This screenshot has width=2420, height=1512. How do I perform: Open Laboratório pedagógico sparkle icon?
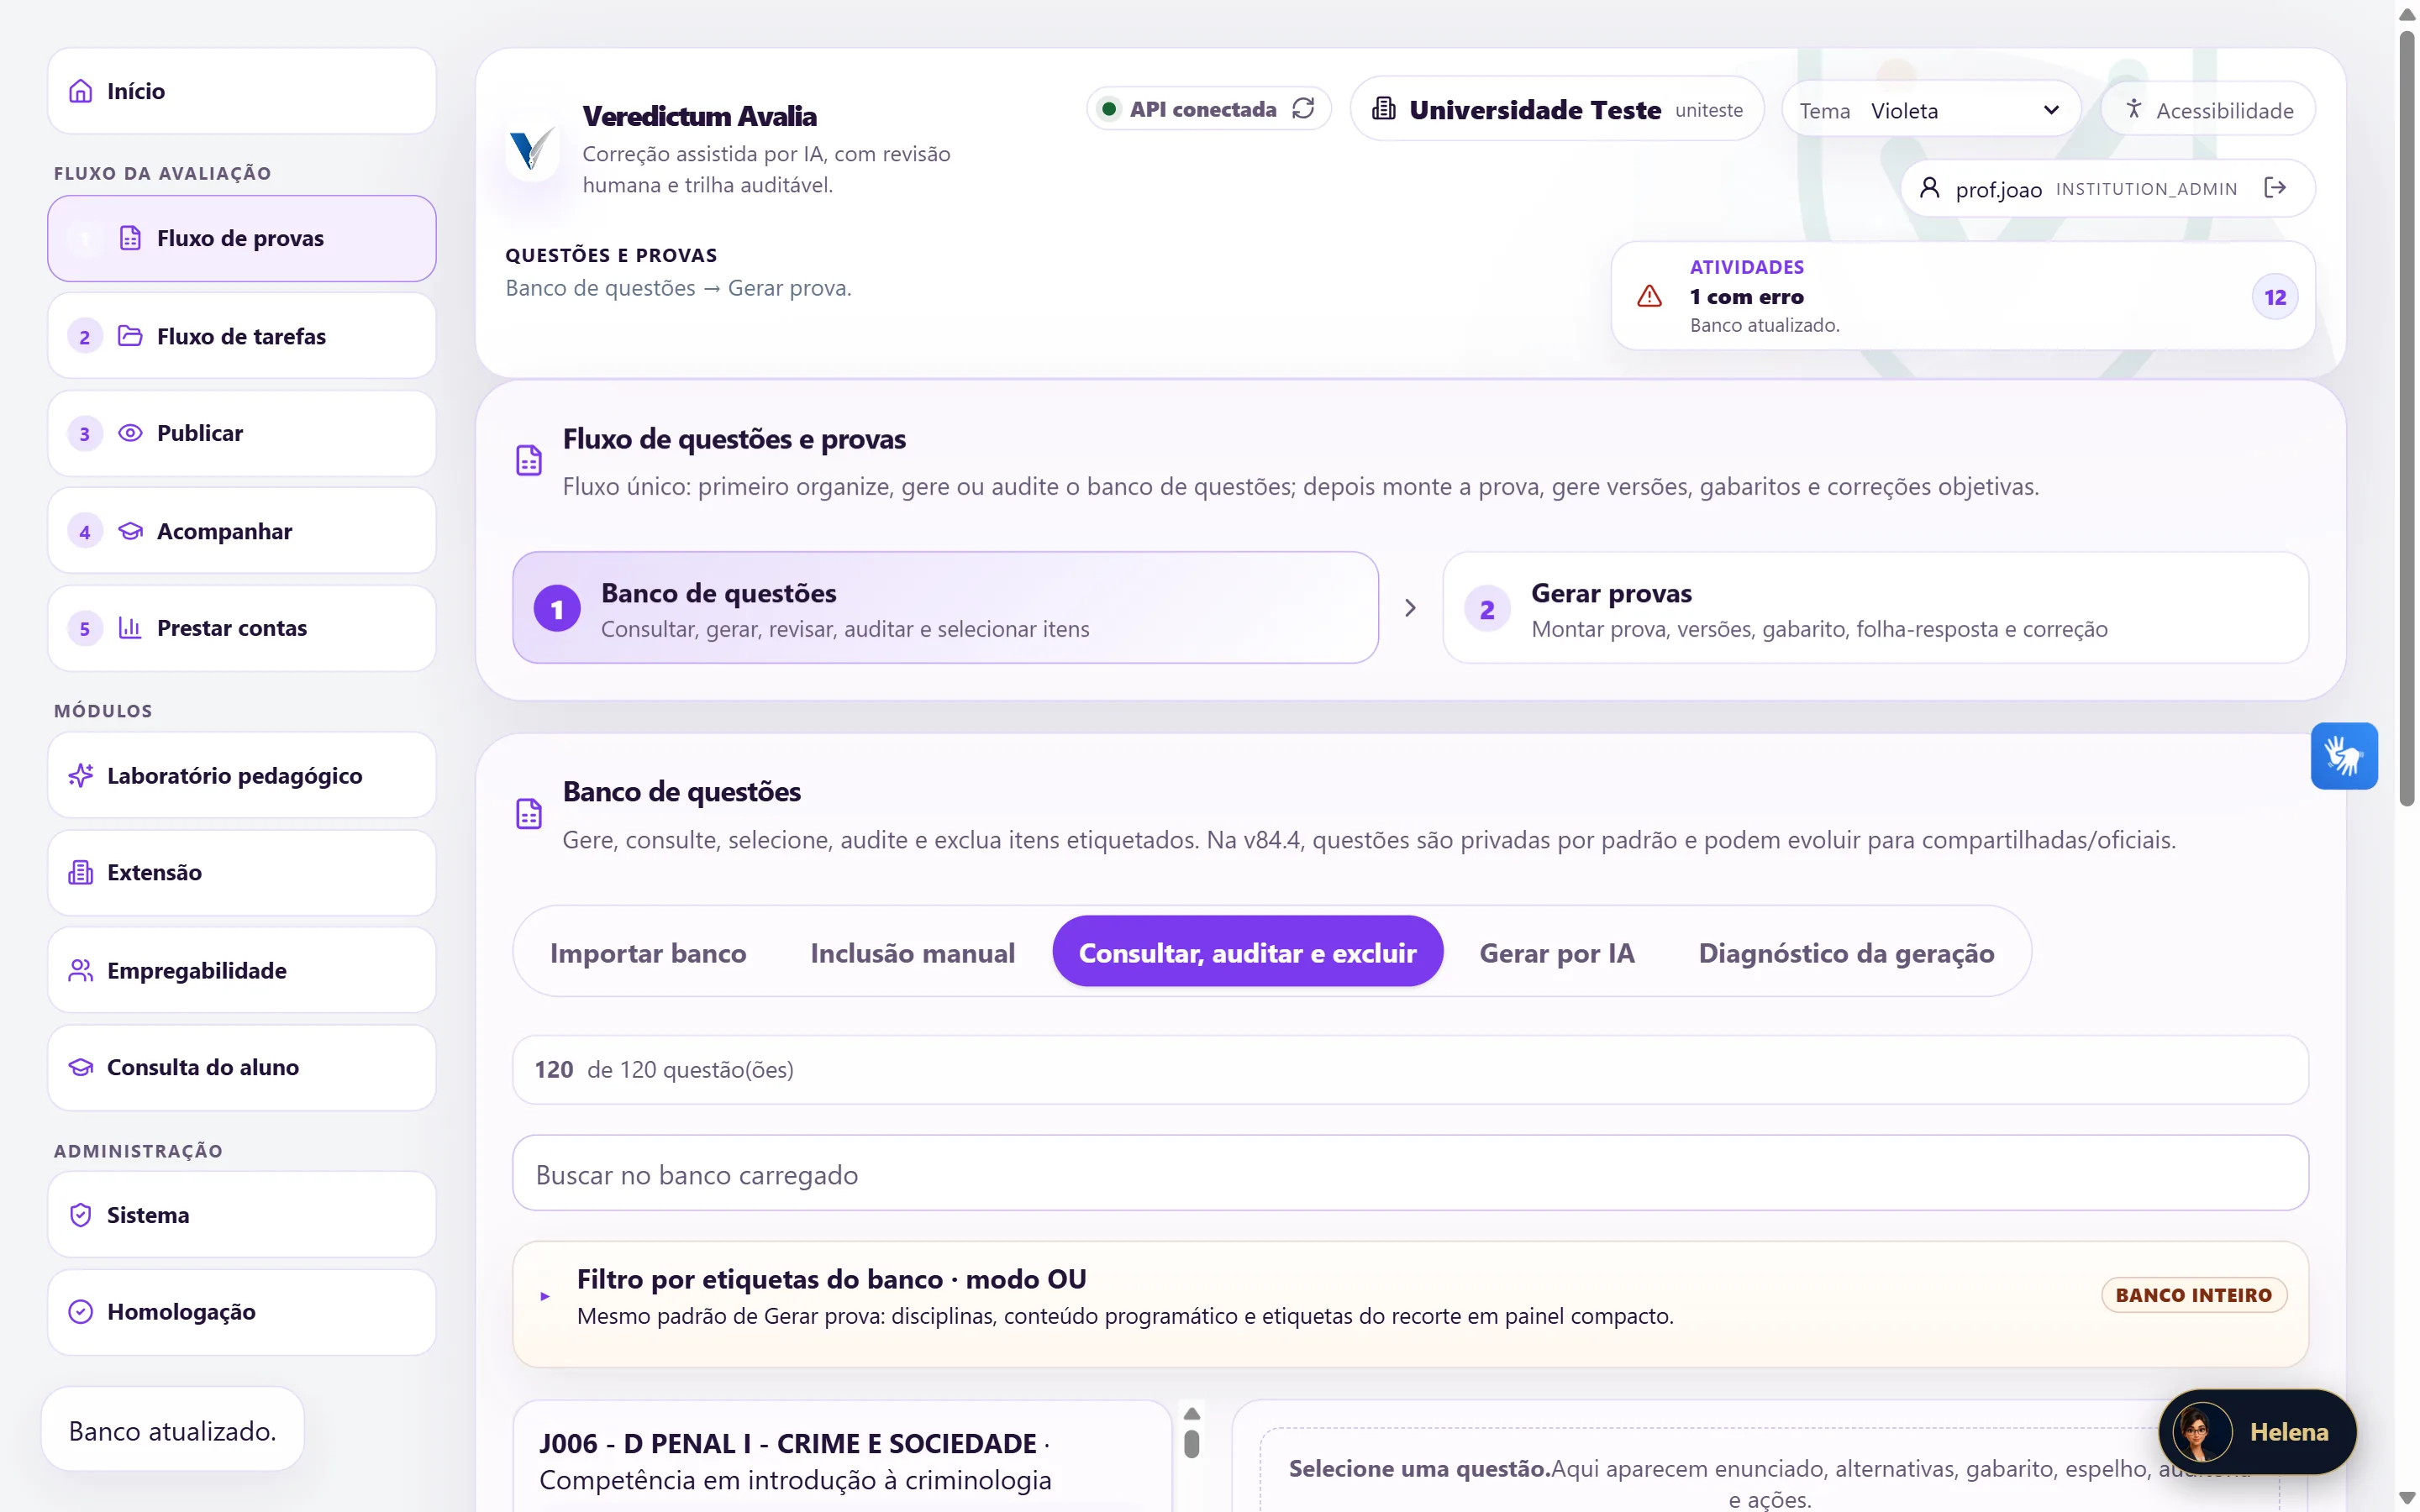point(81,775)
